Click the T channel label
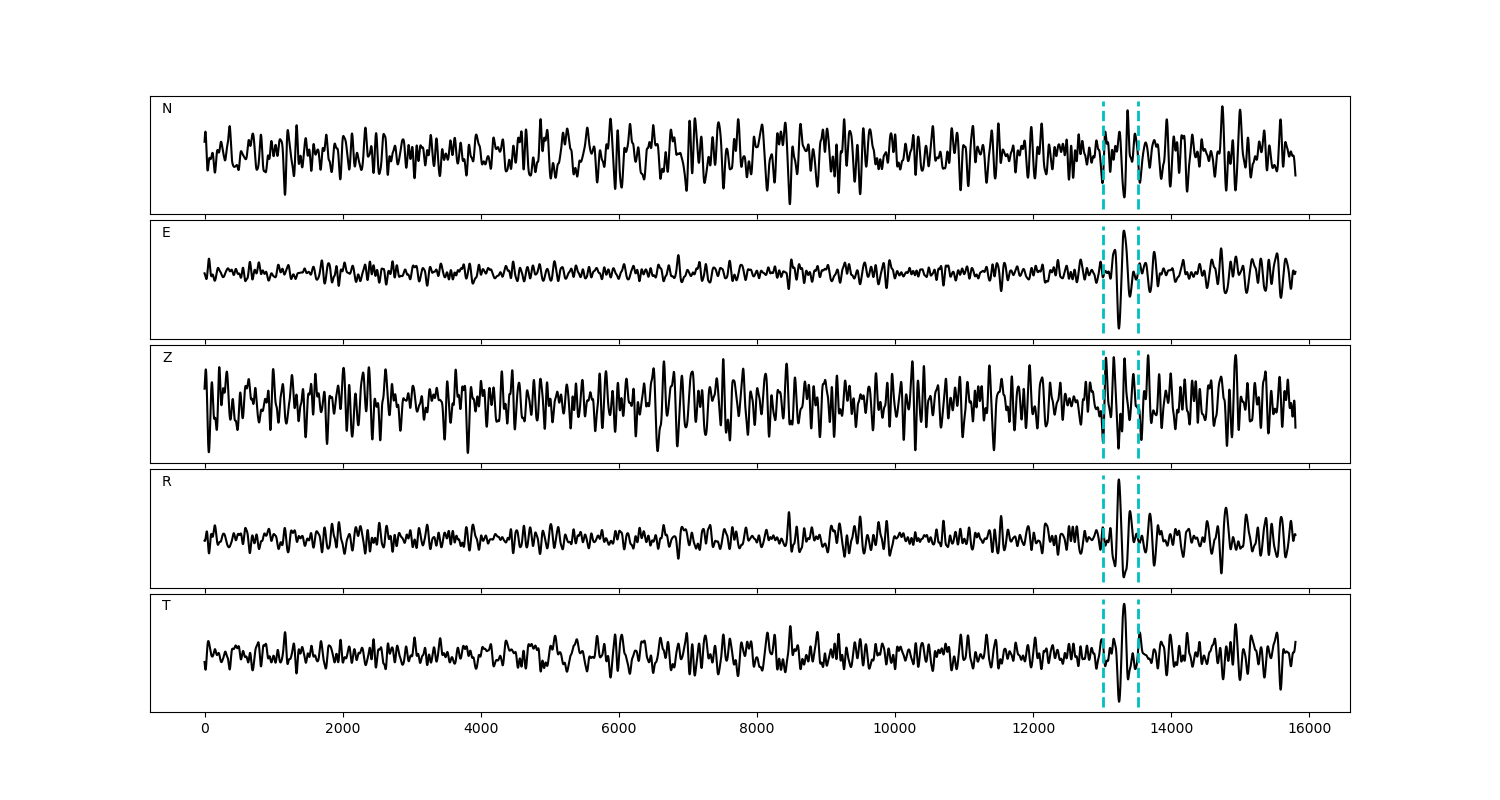This screenshot has height=800, width=1500. click(166, 606)
